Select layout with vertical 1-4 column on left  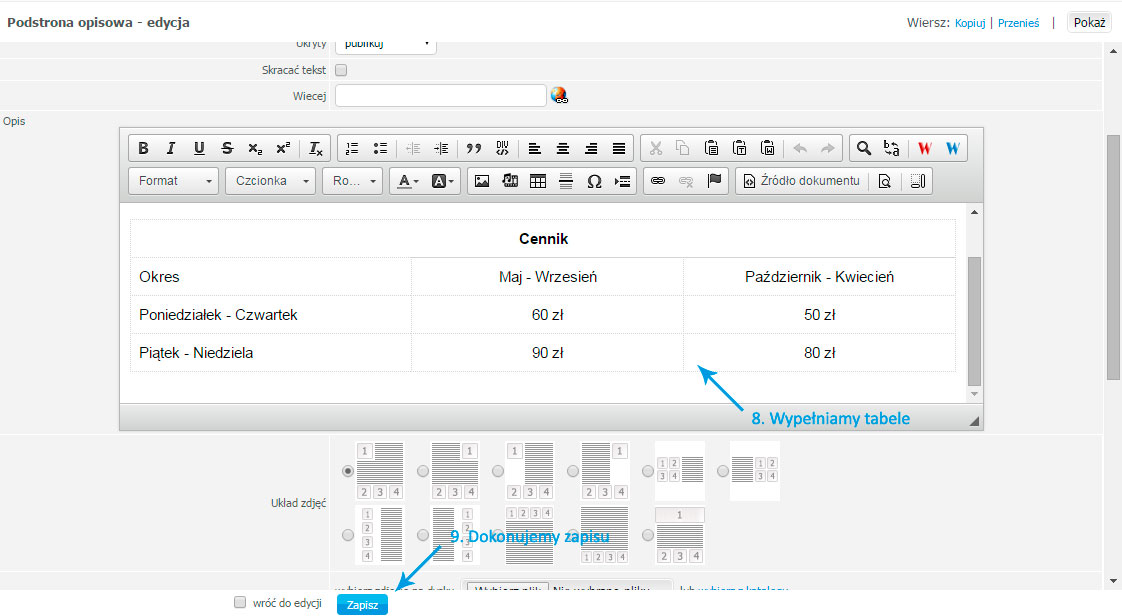[x=348, y=535]
